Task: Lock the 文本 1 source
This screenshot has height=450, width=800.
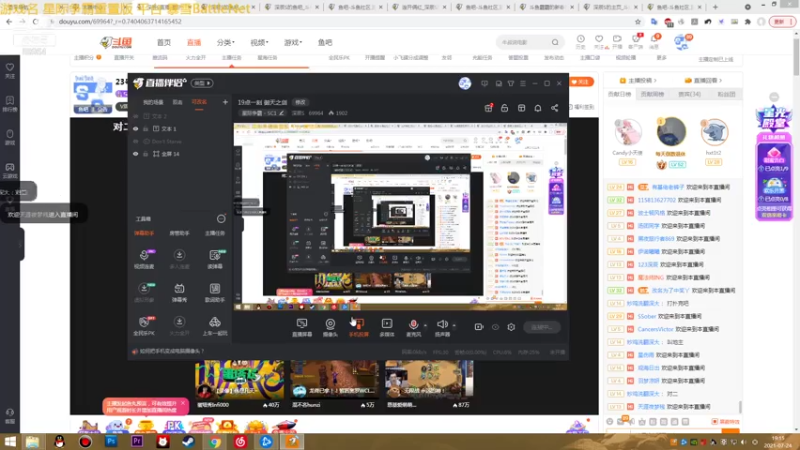Action: [146, 129]
